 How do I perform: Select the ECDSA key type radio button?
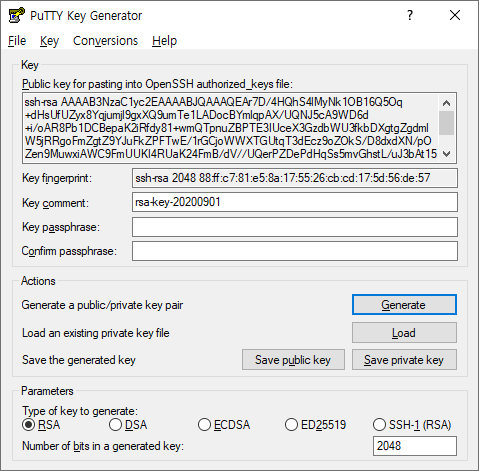point(204,425)
